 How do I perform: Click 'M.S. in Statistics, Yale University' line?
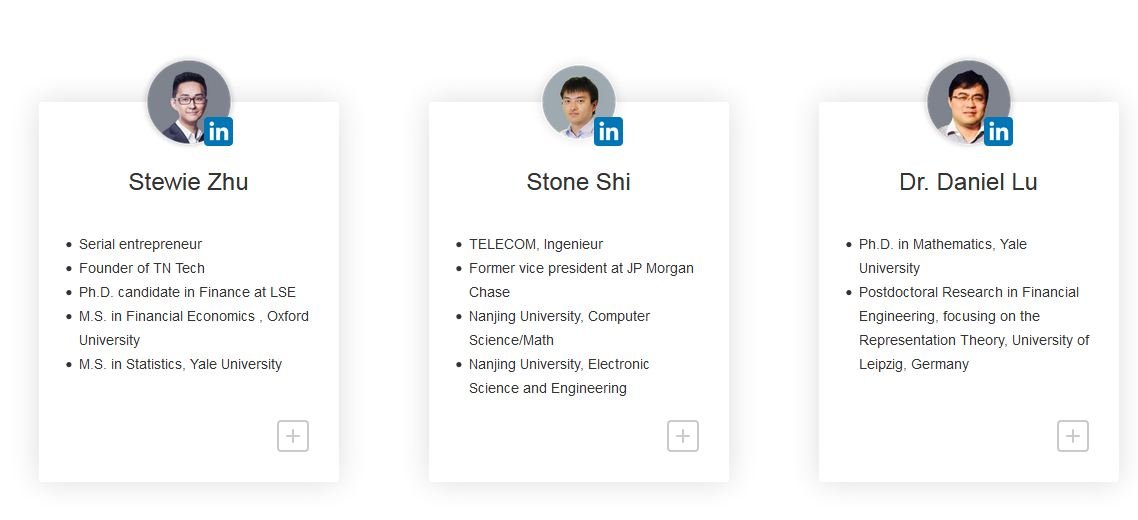180,364
